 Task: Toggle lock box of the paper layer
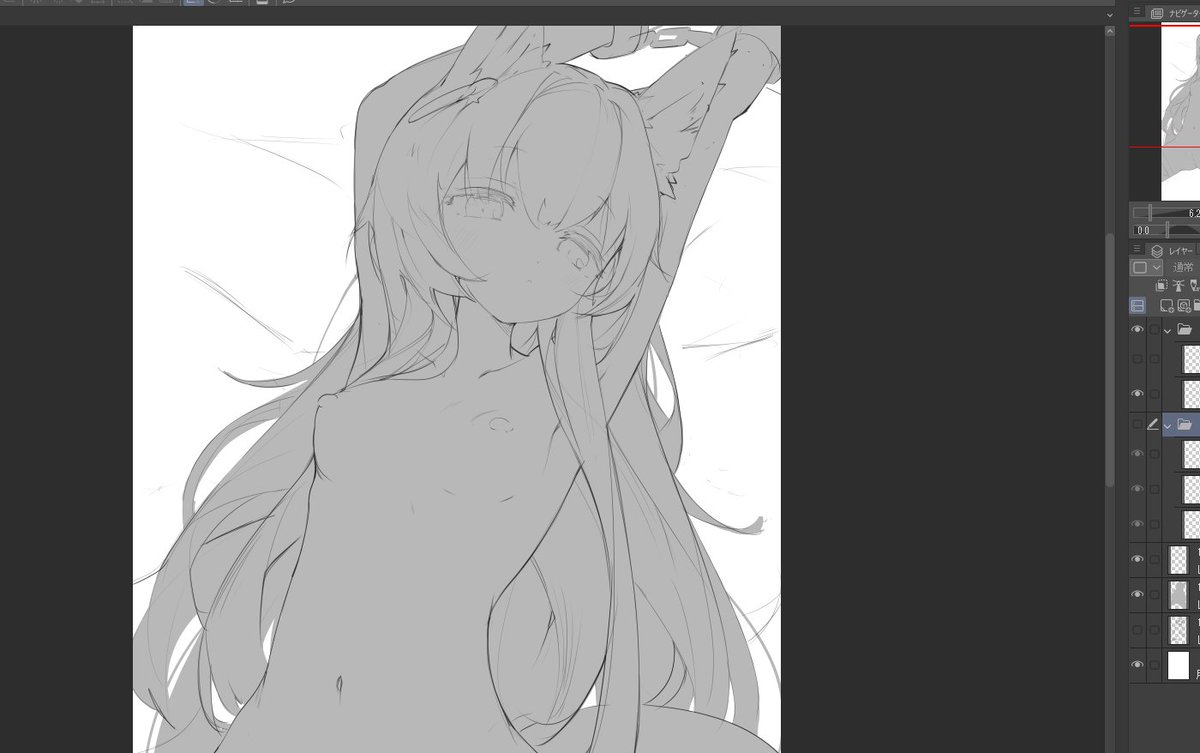[x=1154, y=664]
